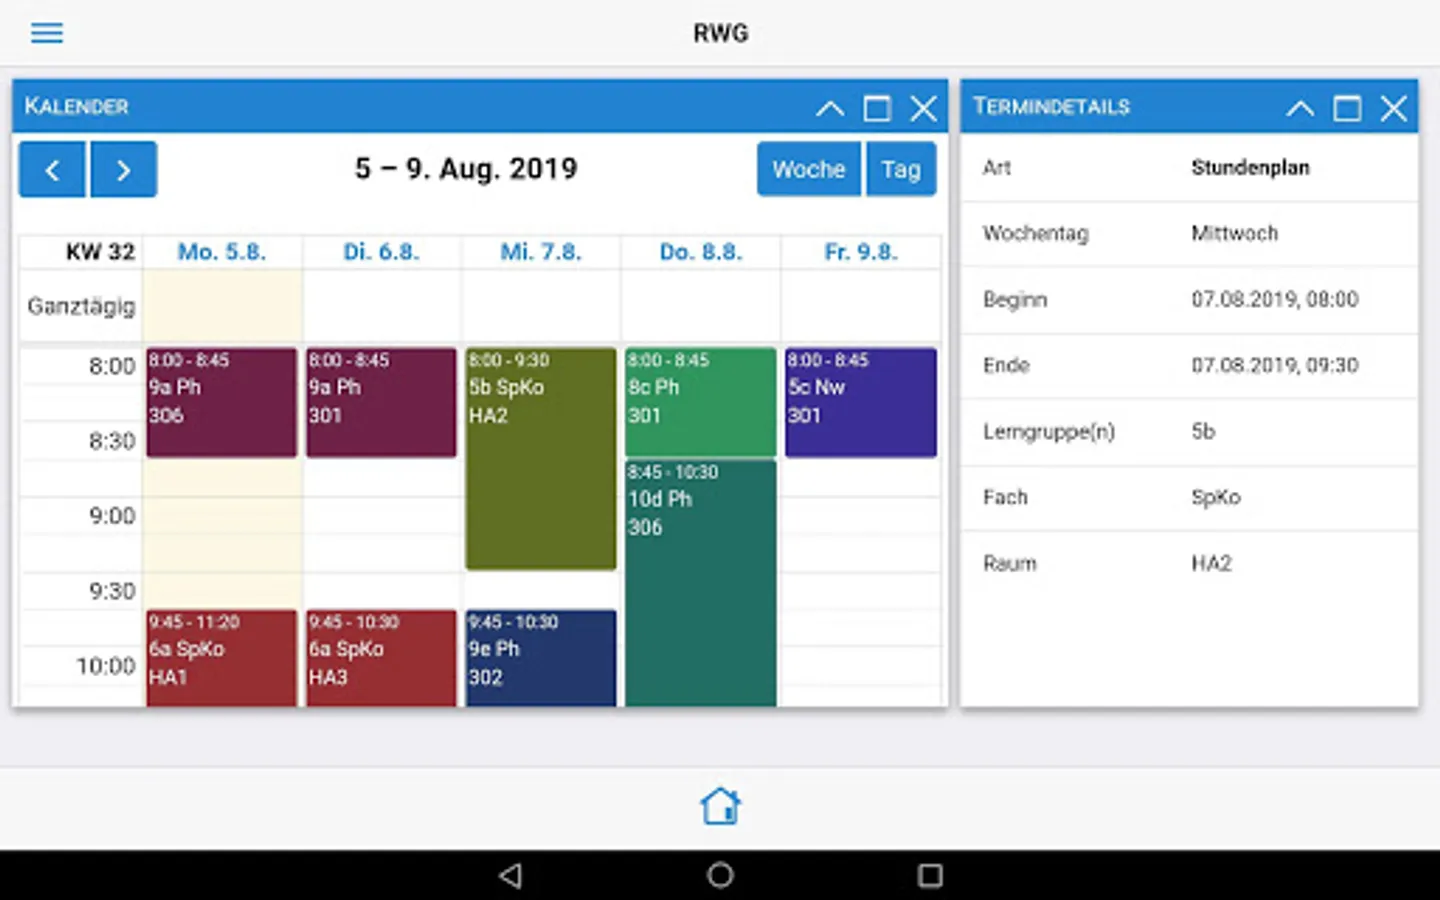Click the Stundenplan value
The width and height of the screenshot is (1440, 900).
(x=1250, y=168)
